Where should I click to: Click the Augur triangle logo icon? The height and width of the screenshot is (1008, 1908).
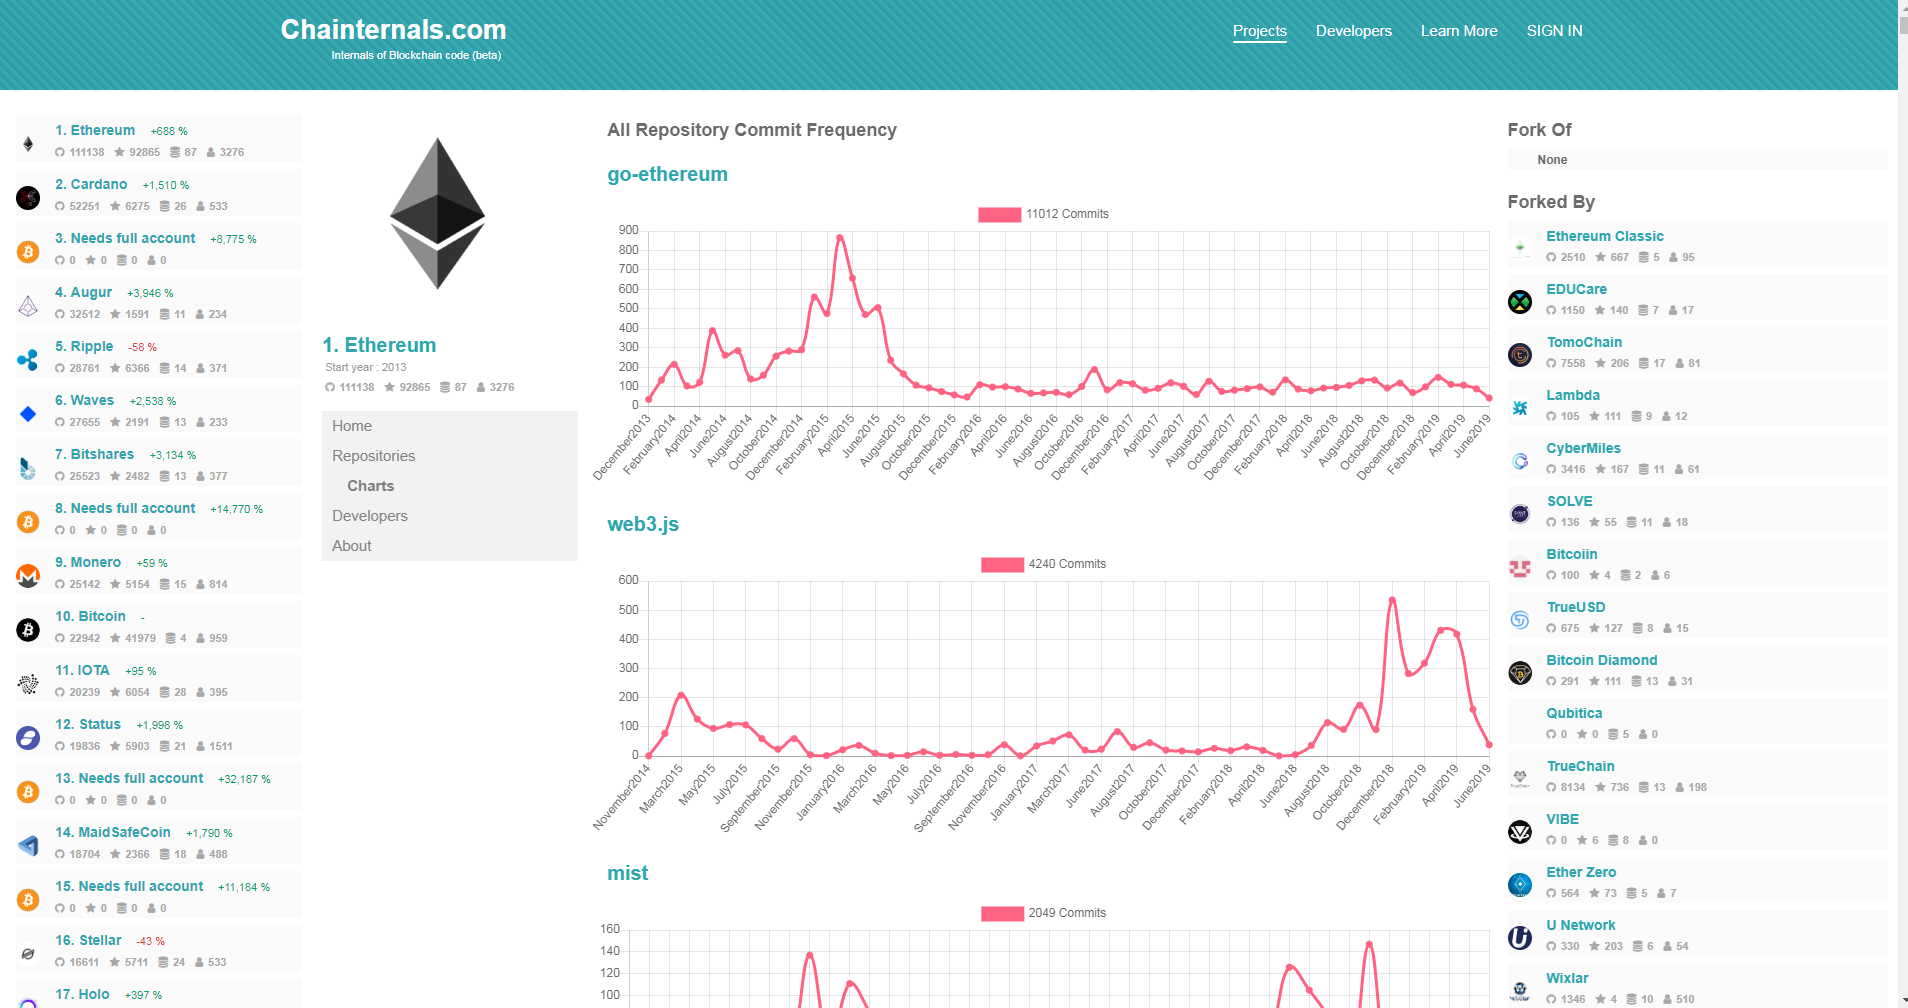[28, 306]
